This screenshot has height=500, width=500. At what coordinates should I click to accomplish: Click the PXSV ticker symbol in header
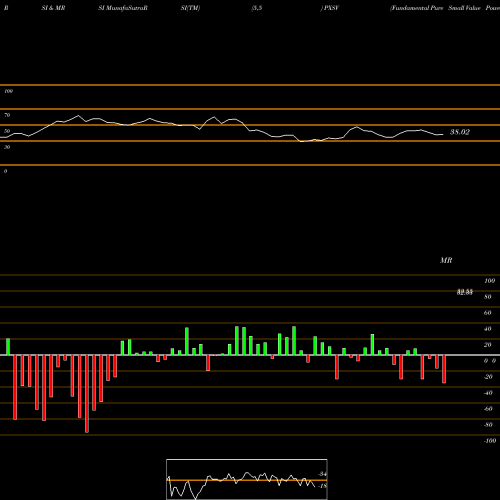click(331, 8)
